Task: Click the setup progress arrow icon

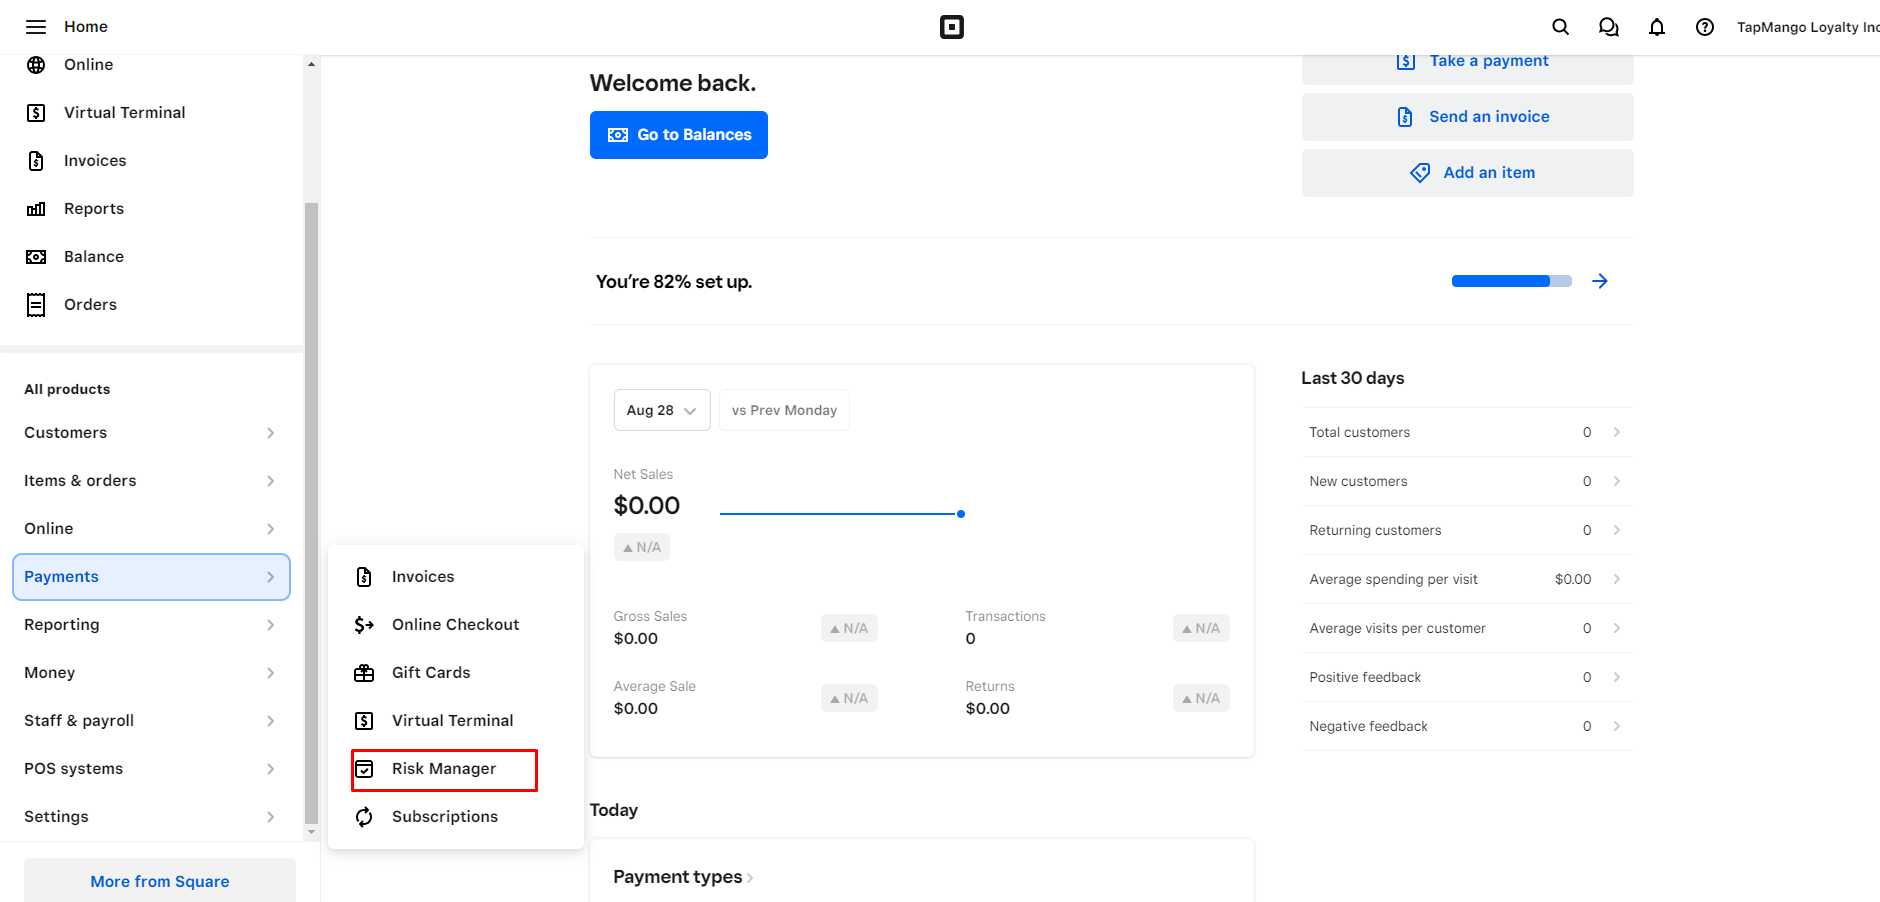Action: coord(1600,281)
